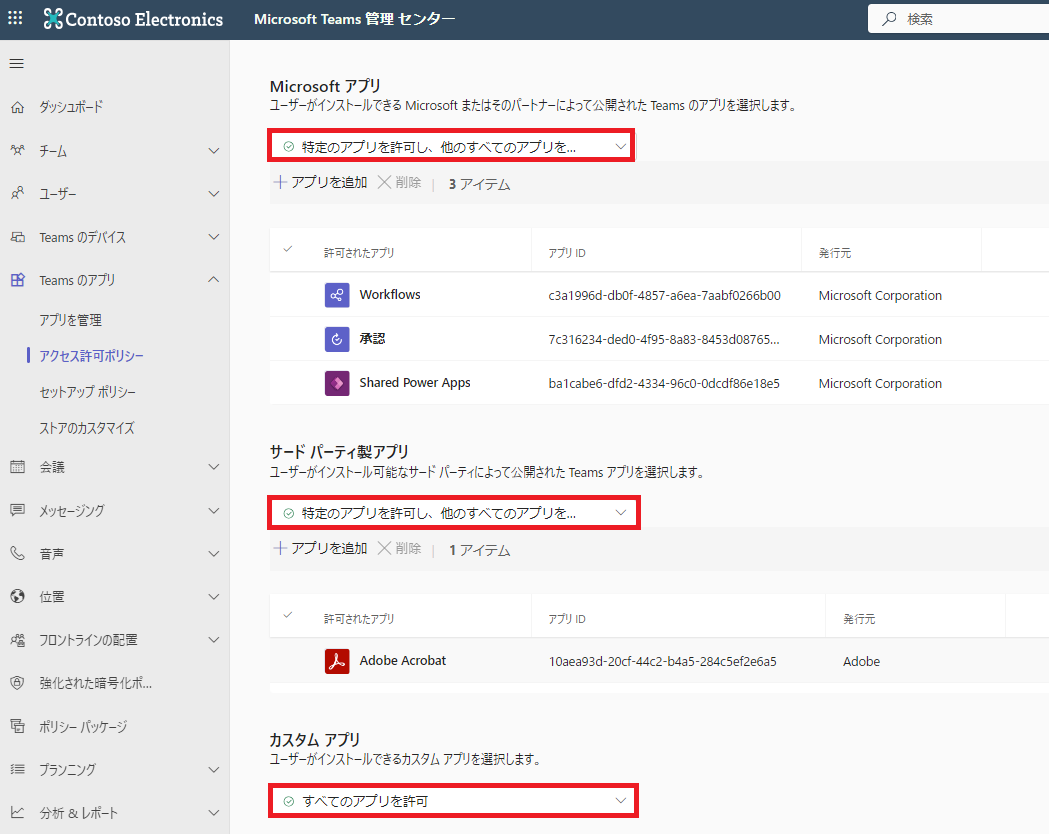1049x834 pixels.
Task: Open ストアのカスタマイズ menu item
Action: coord(87,428)
